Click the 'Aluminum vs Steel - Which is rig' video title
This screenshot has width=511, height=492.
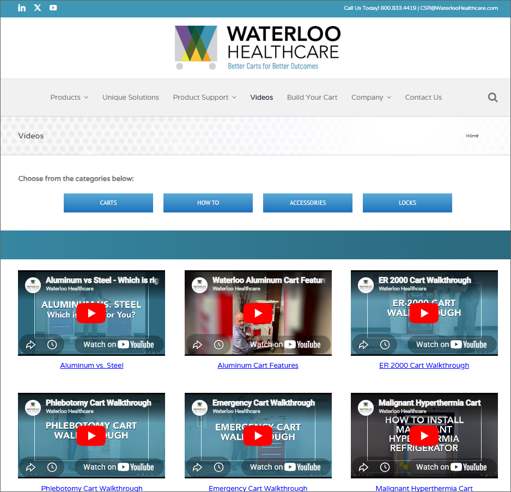coord(102,280)
